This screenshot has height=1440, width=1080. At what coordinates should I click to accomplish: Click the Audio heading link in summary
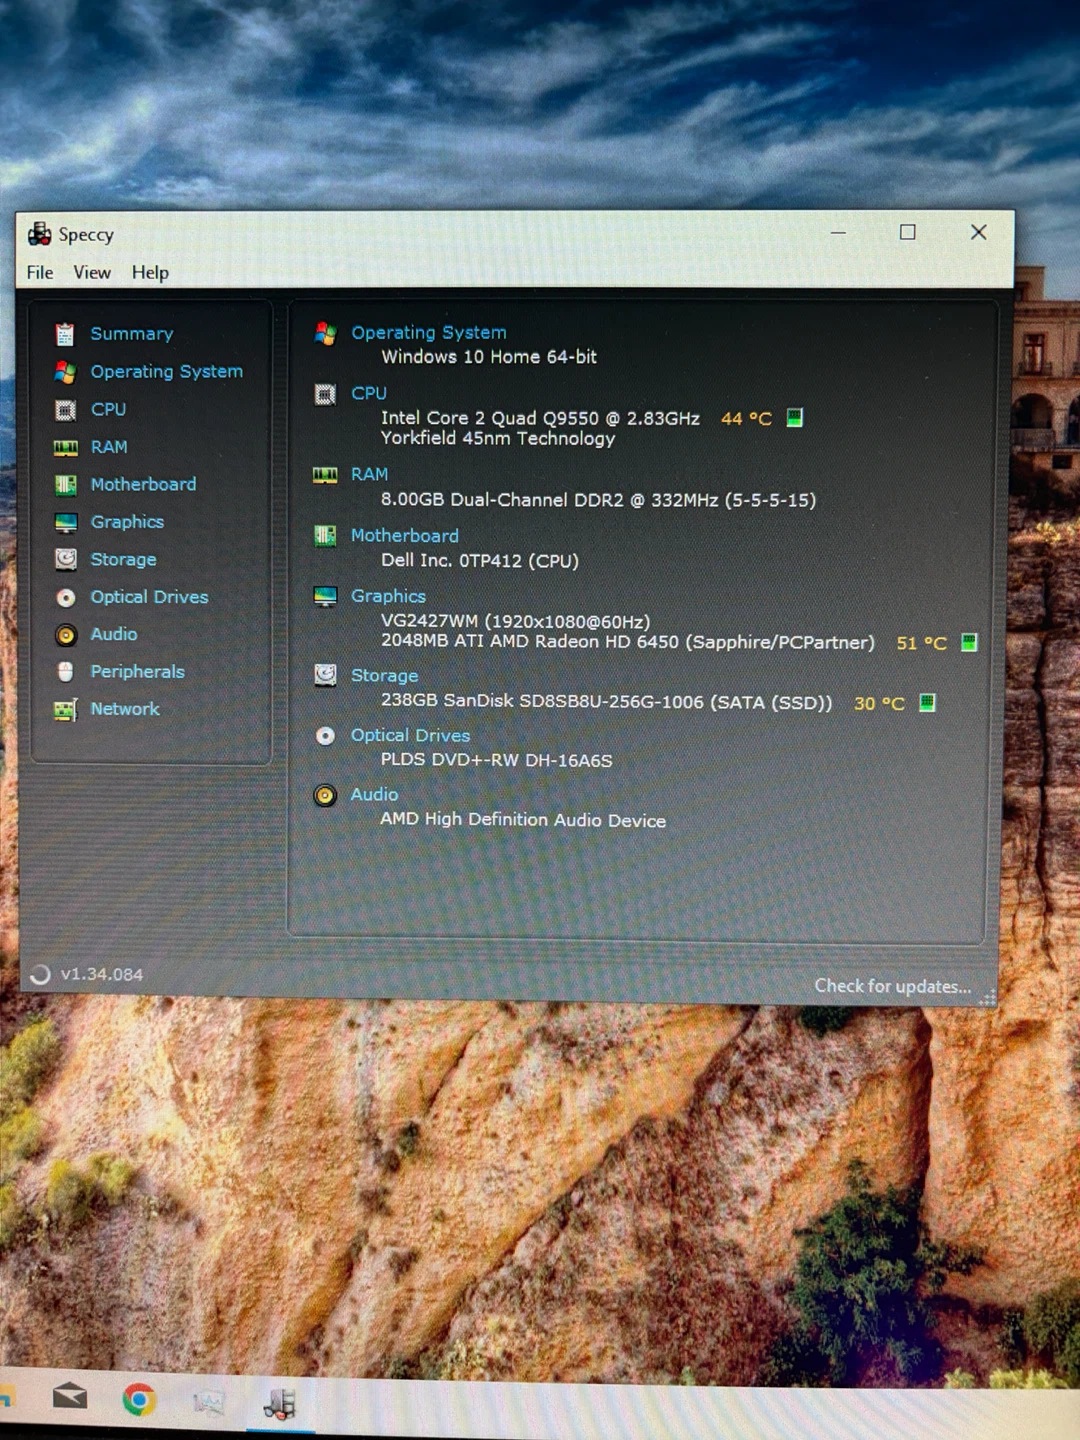[x=374, y=795]
